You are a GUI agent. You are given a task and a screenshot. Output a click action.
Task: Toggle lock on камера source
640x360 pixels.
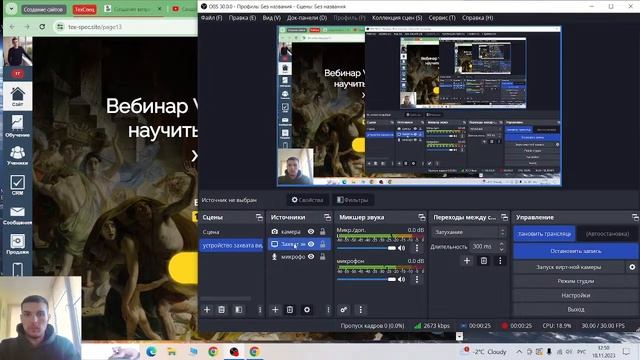point(322,231)
